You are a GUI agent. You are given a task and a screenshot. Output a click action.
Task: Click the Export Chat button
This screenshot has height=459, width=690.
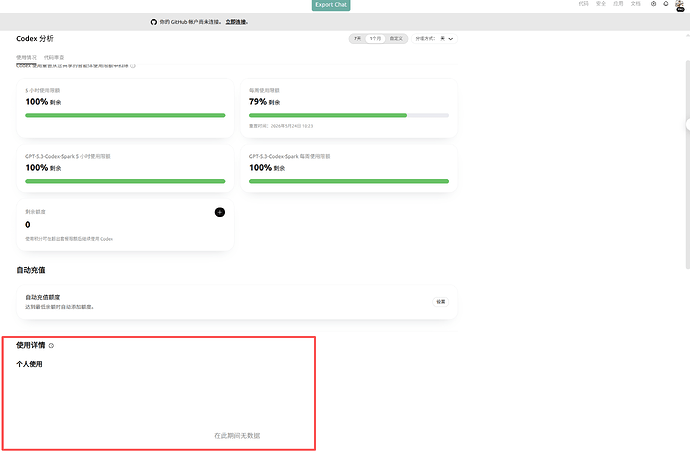coord(331,5)
